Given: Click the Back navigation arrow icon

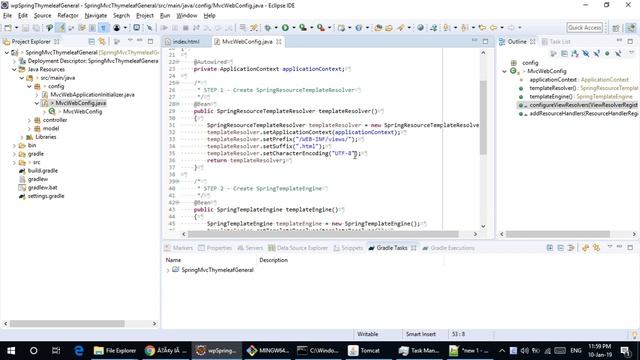Looking at the screenshot, I should pos(493,28).
